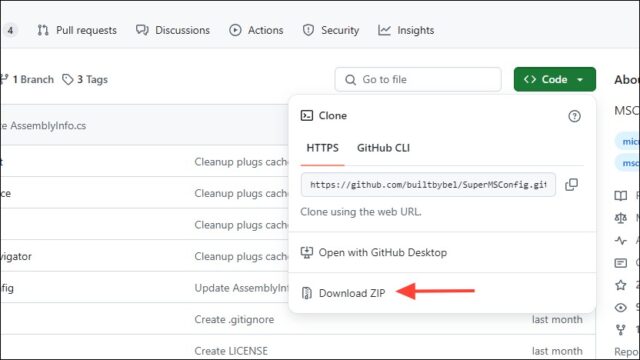The image size is (640, 360).
Task: Click the tag icon next to 3 Tags
Action: coord(67,79)
